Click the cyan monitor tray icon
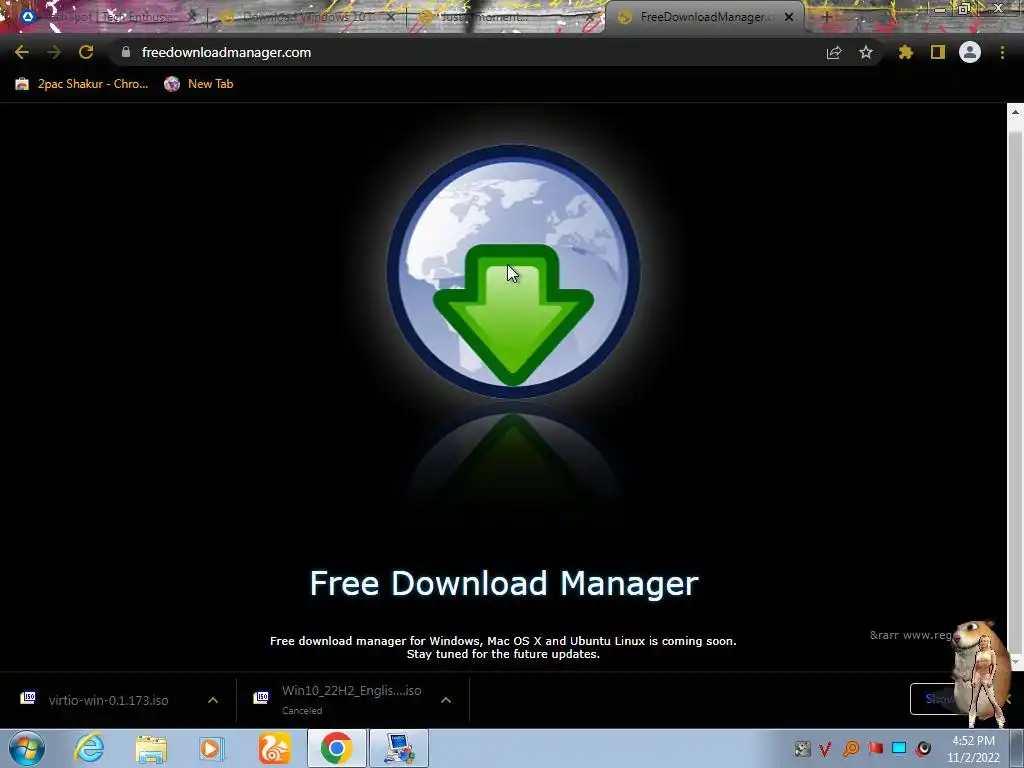 [899, 748]
